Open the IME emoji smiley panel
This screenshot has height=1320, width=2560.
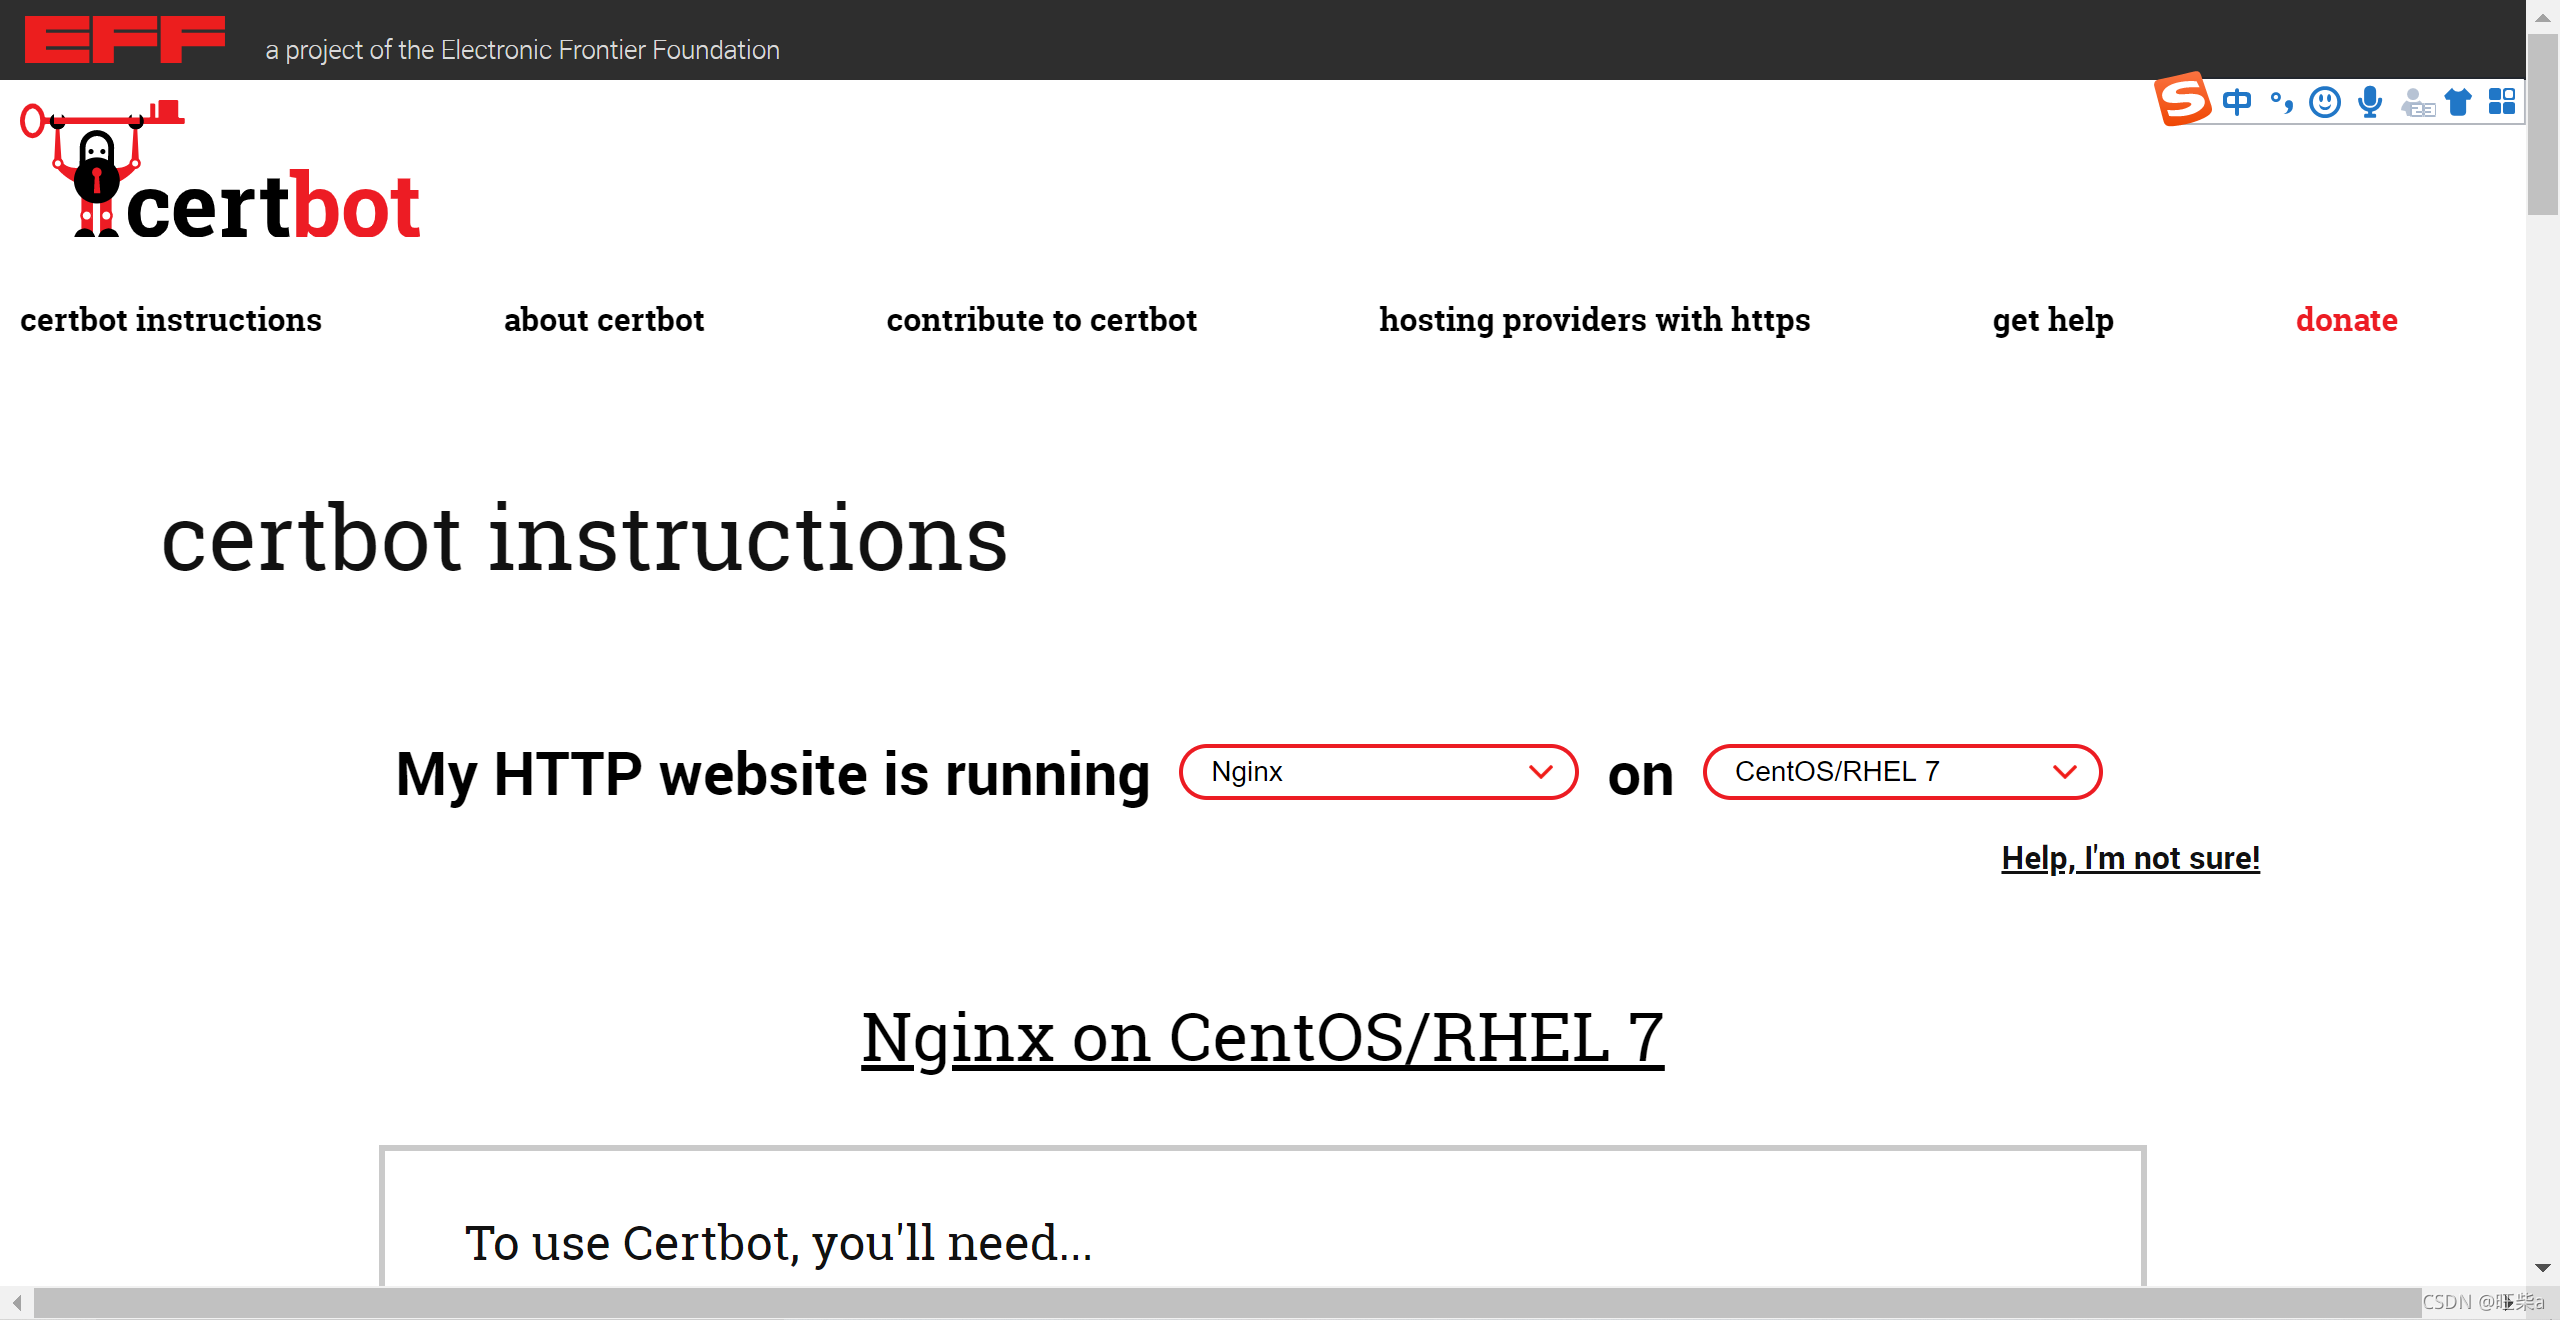click(x=2325, y=101)
